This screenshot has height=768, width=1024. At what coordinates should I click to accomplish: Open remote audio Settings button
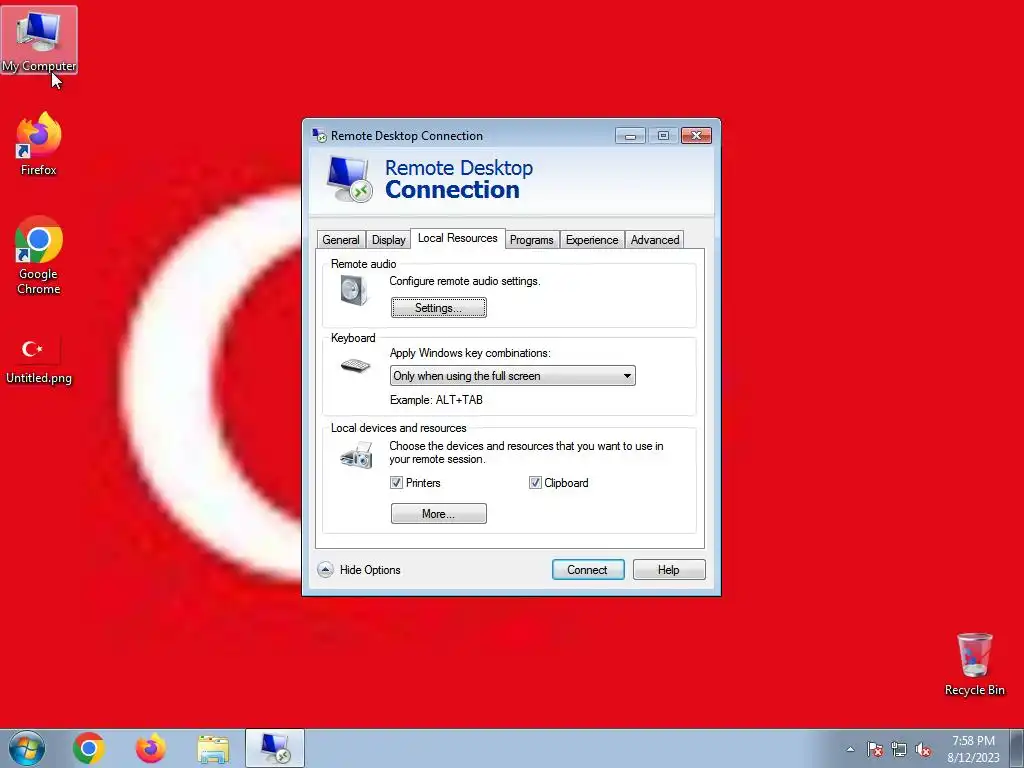tap(439, 308)
